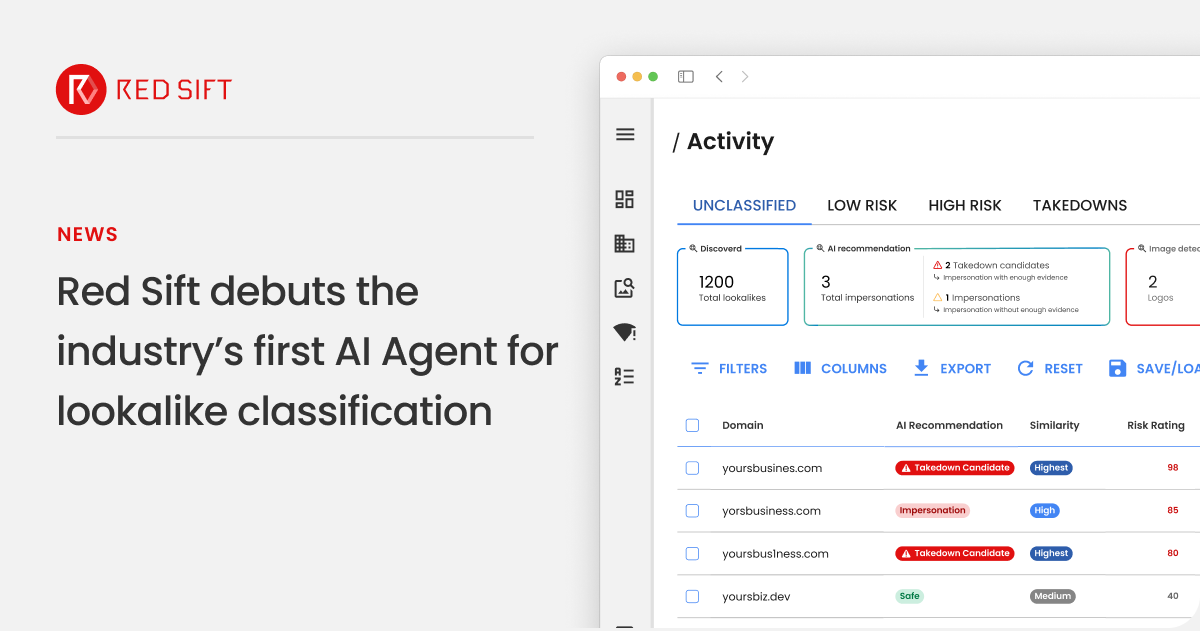Switch to the HIGH RISK tab
The image size is (1200, 631).
965,205
